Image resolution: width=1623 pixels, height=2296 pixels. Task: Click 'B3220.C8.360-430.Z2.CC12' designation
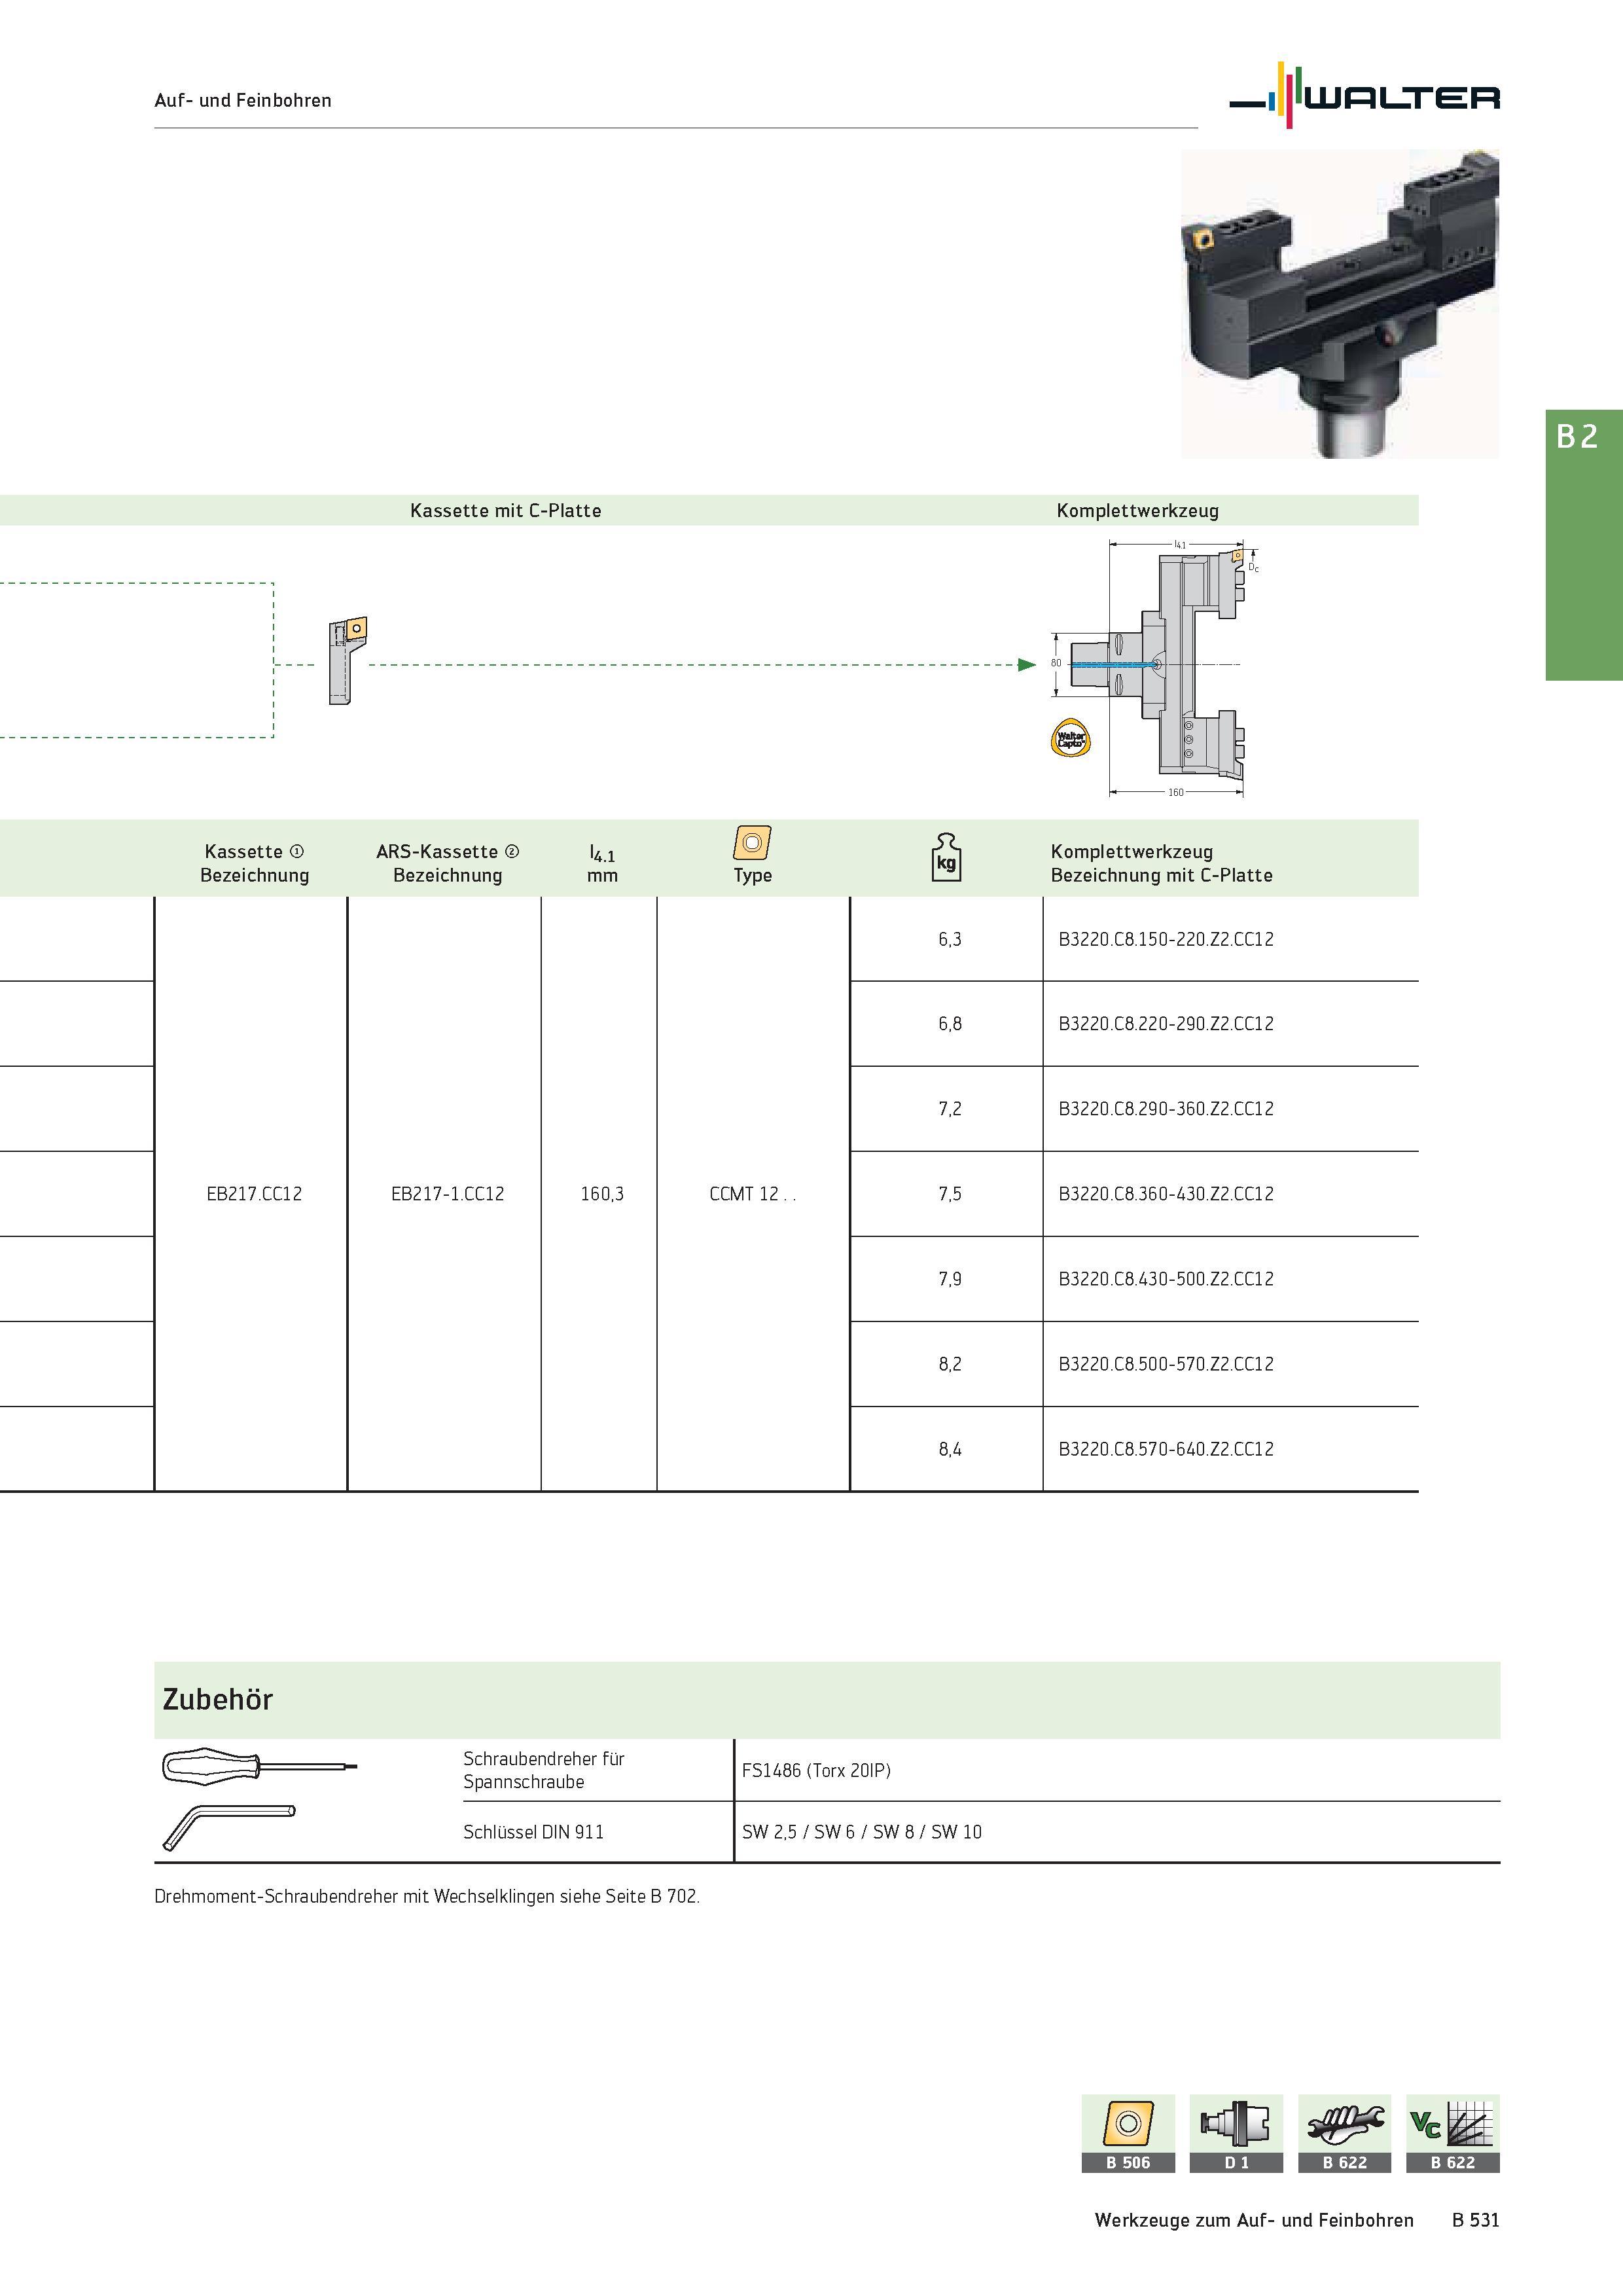(1166, 1194)
